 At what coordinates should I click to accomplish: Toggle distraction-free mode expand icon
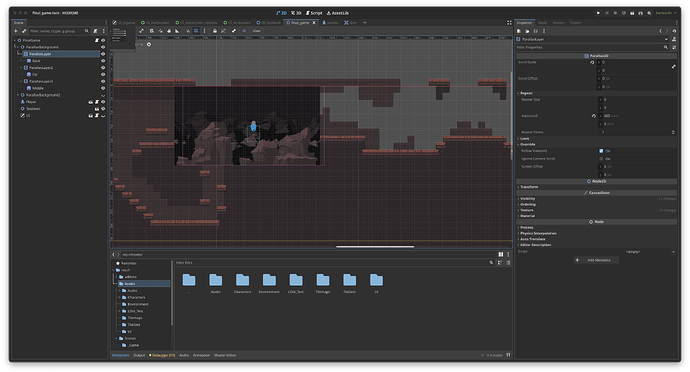pyautogui.click(x=509, y=23)
